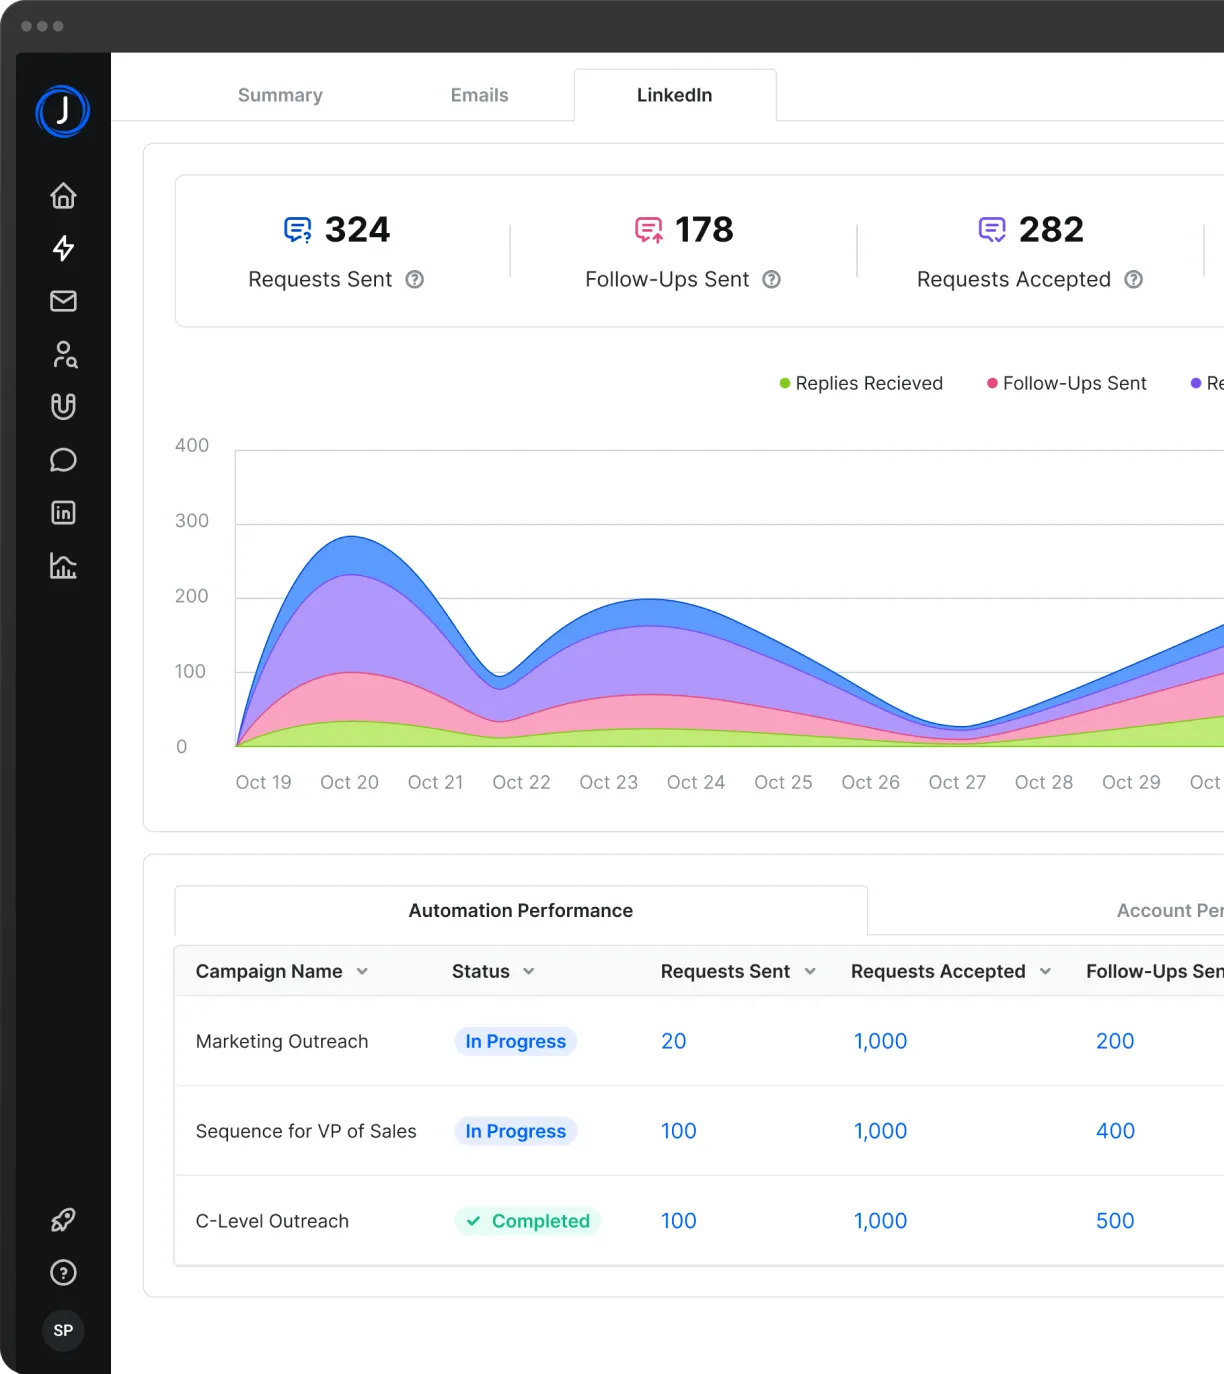Switch to the Emails tab

coord(479,95)
